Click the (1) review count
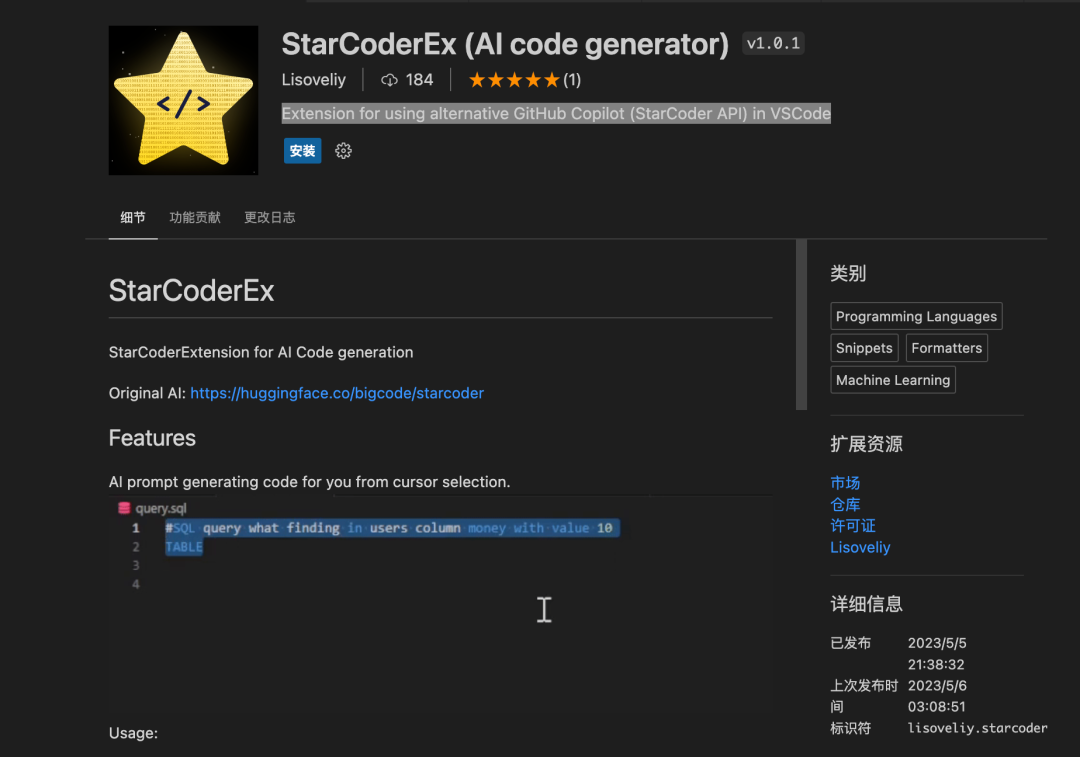This screenshot has width=1080, height=757. click(x=572, y=80)
